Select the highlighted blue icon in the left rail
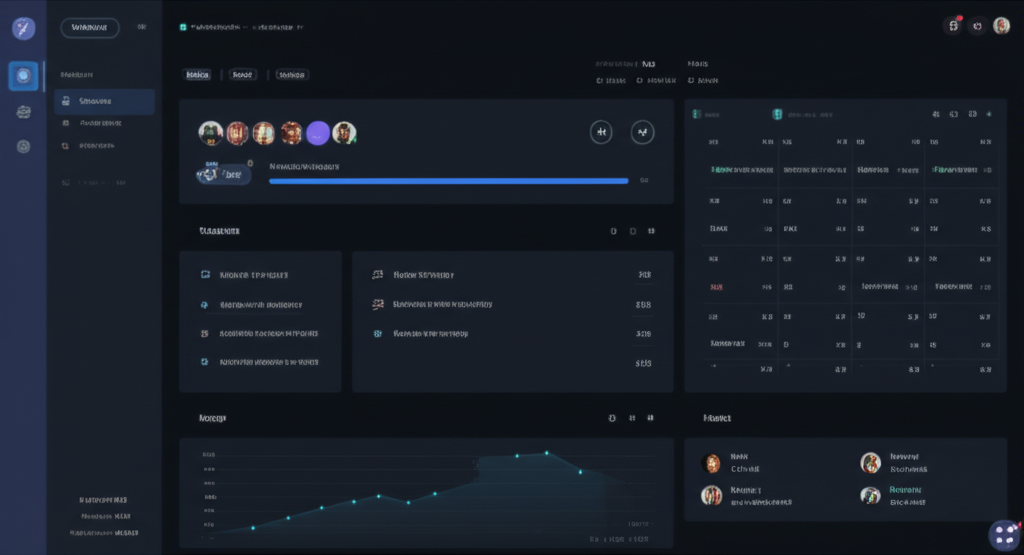Image resolution: width=1024 pixels, height=555 pixels. point(23,75)
